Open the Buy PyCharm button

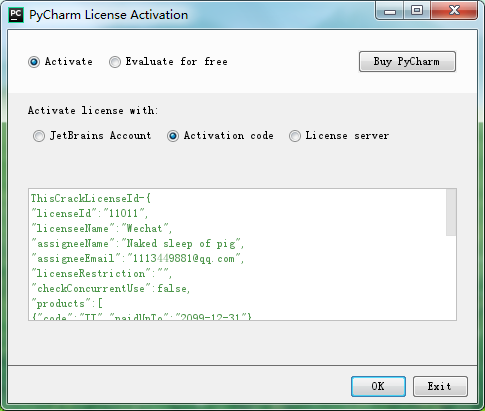[x=407, y=62]
